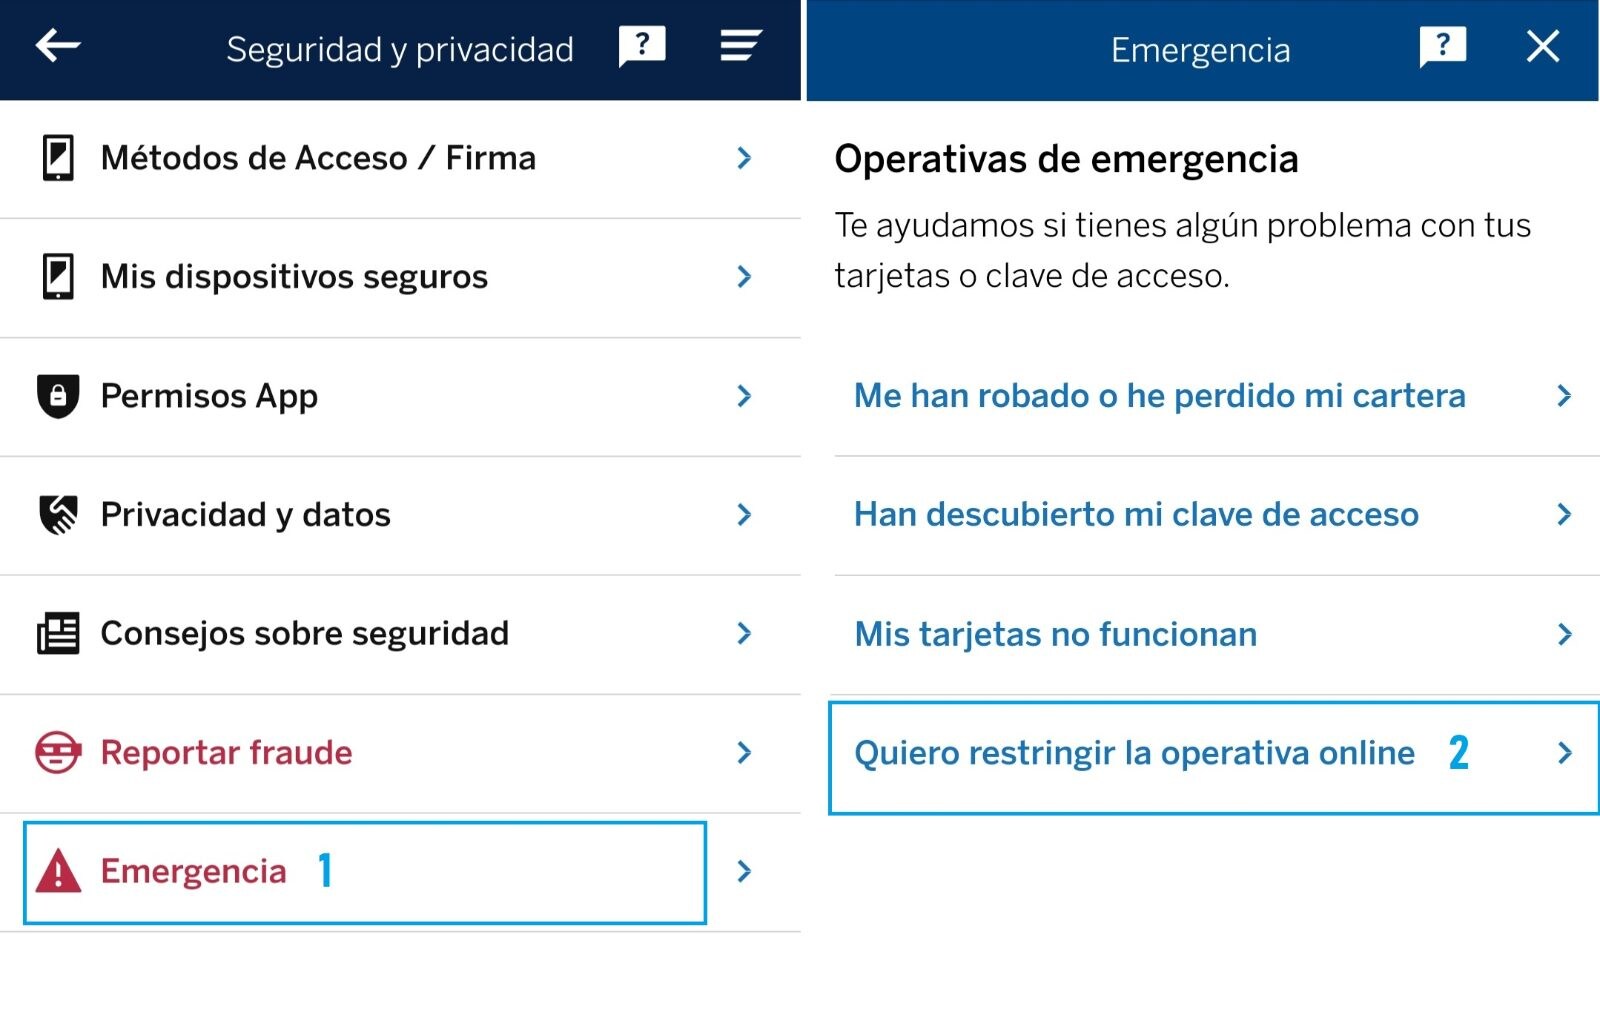The width and height of the screenshot is (1600, 1035).
Task: Open the hamburger menu icon
Action: 740,46
